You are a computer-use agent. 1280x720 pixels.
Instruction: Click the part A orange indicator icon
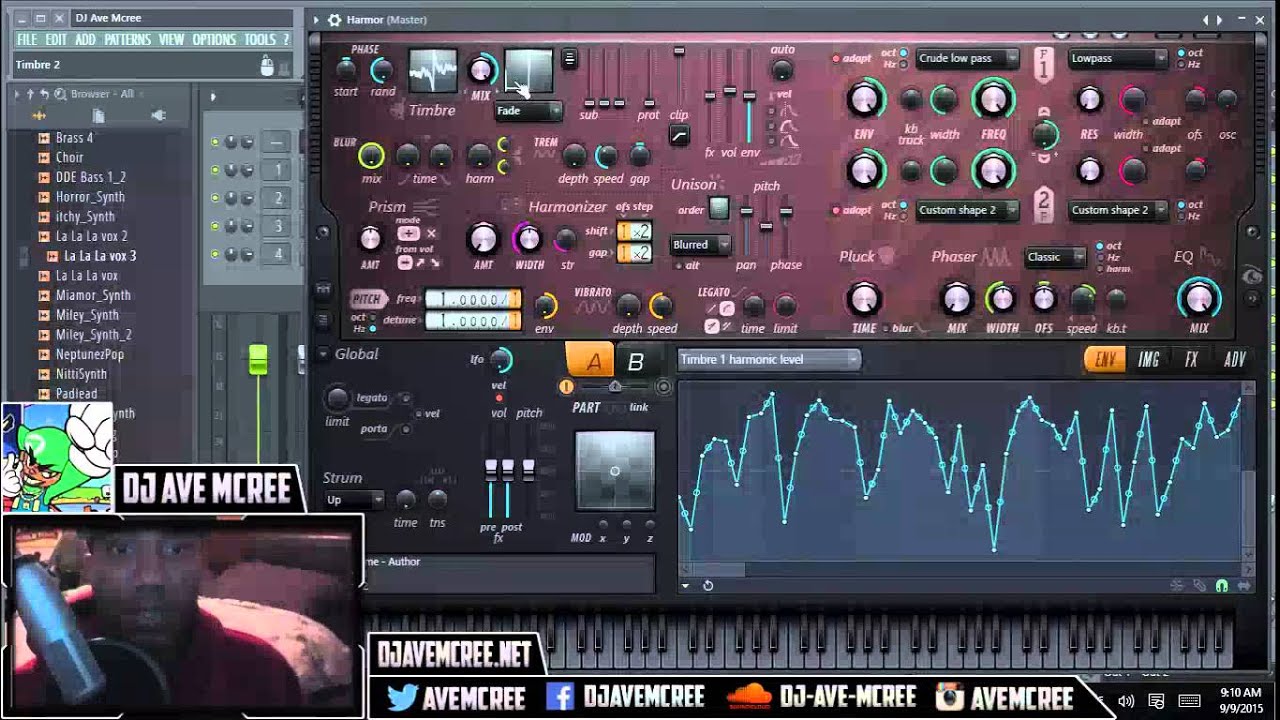pos(567,387)
